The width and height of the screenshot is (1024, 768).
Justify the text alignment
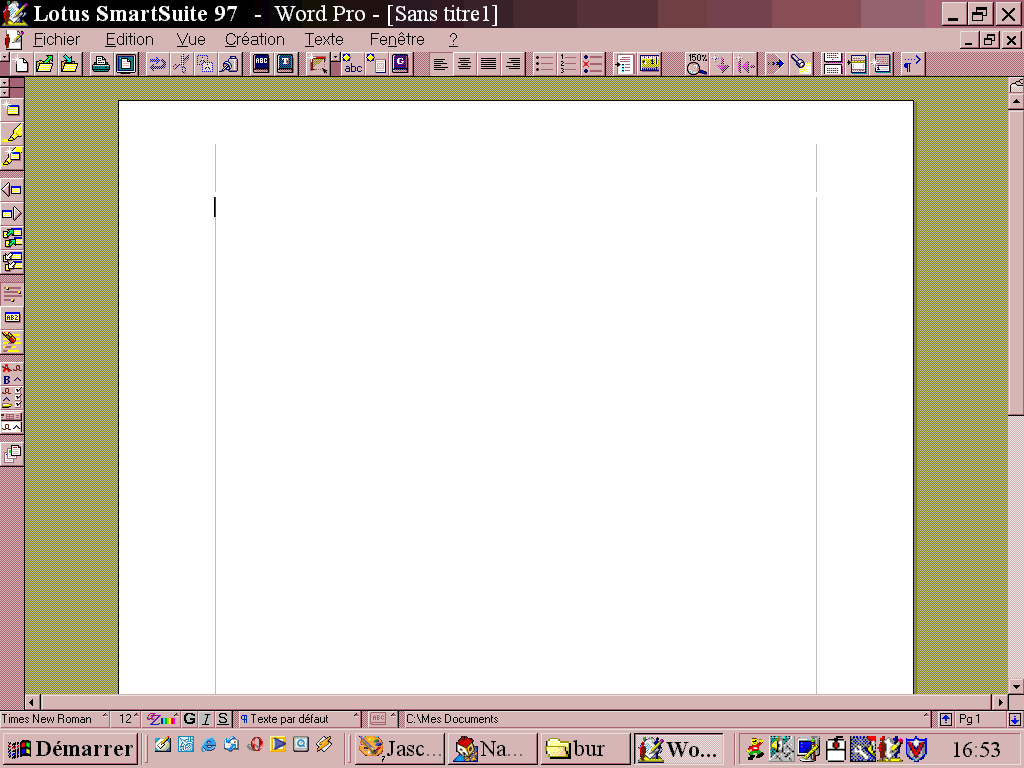tap(488, 64)
